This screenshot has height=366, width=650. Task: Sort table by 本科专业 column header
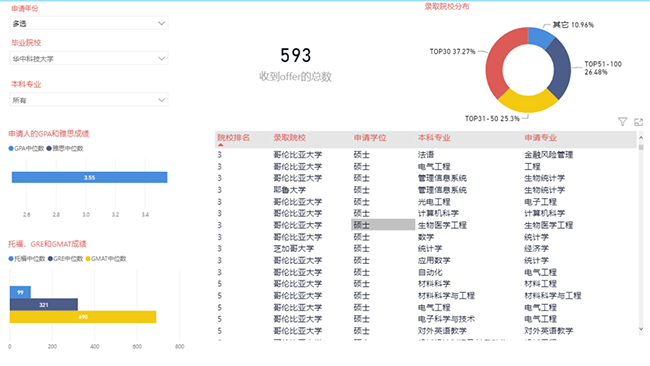tap(434, 138)
